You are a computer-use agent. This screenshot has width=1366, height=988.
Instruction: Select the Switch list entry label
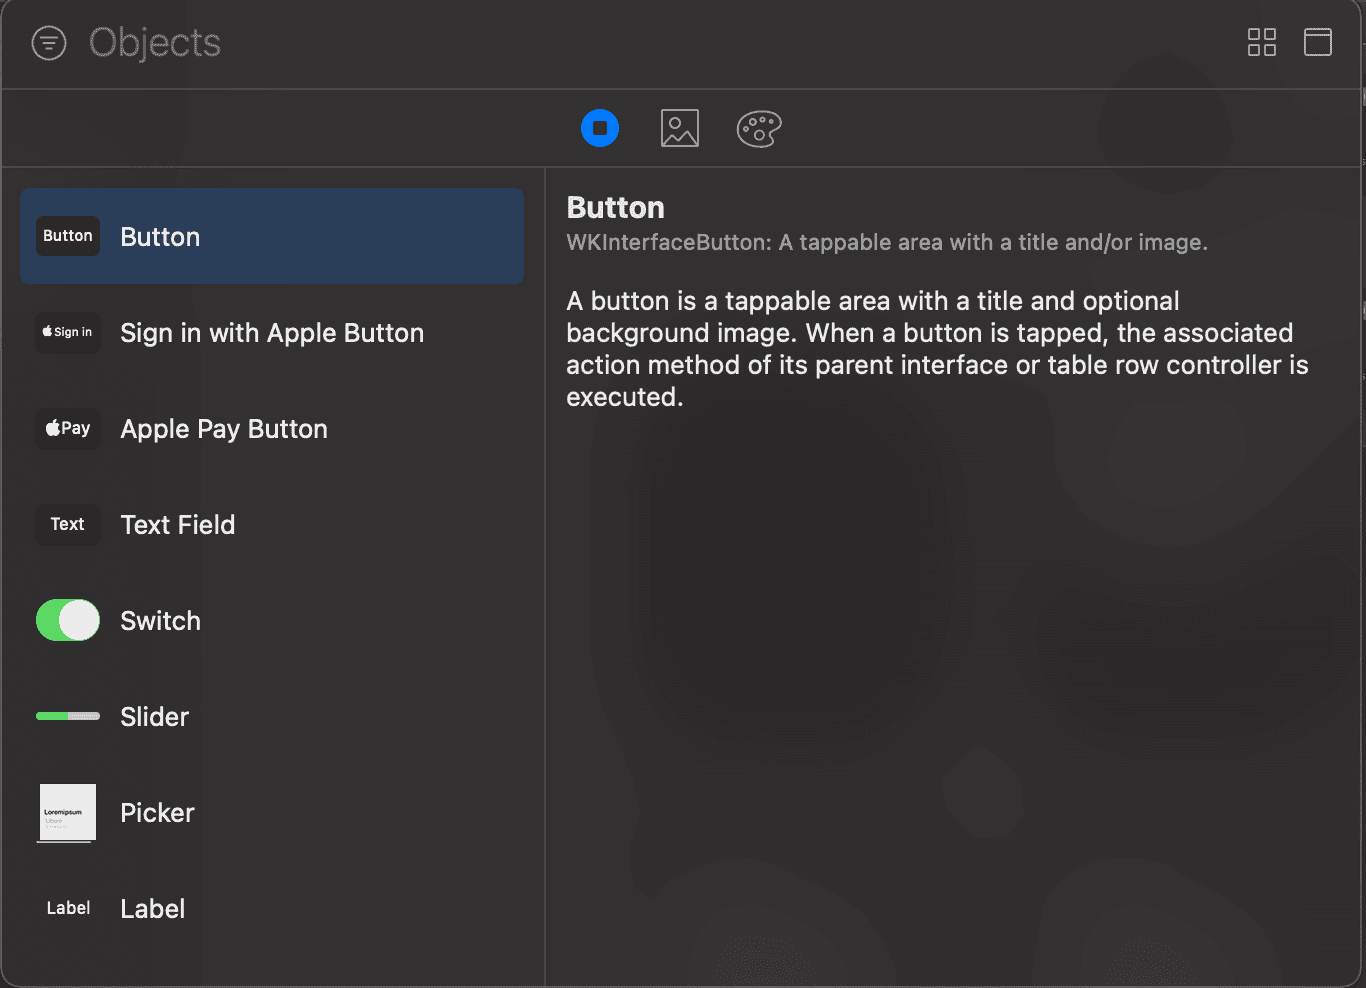coord(160,621)
